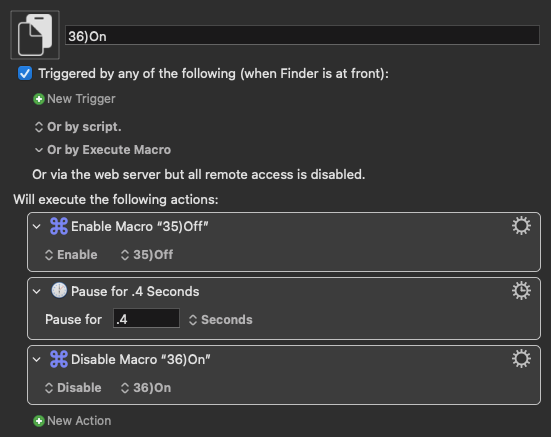
Task: Open the Enable action type popup
Action: [x=71, y=255]
